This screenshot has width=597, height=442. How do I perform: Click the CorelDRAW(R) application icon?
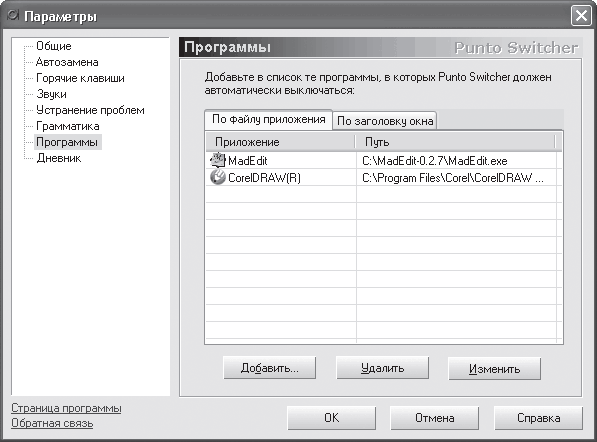(218, 177)
